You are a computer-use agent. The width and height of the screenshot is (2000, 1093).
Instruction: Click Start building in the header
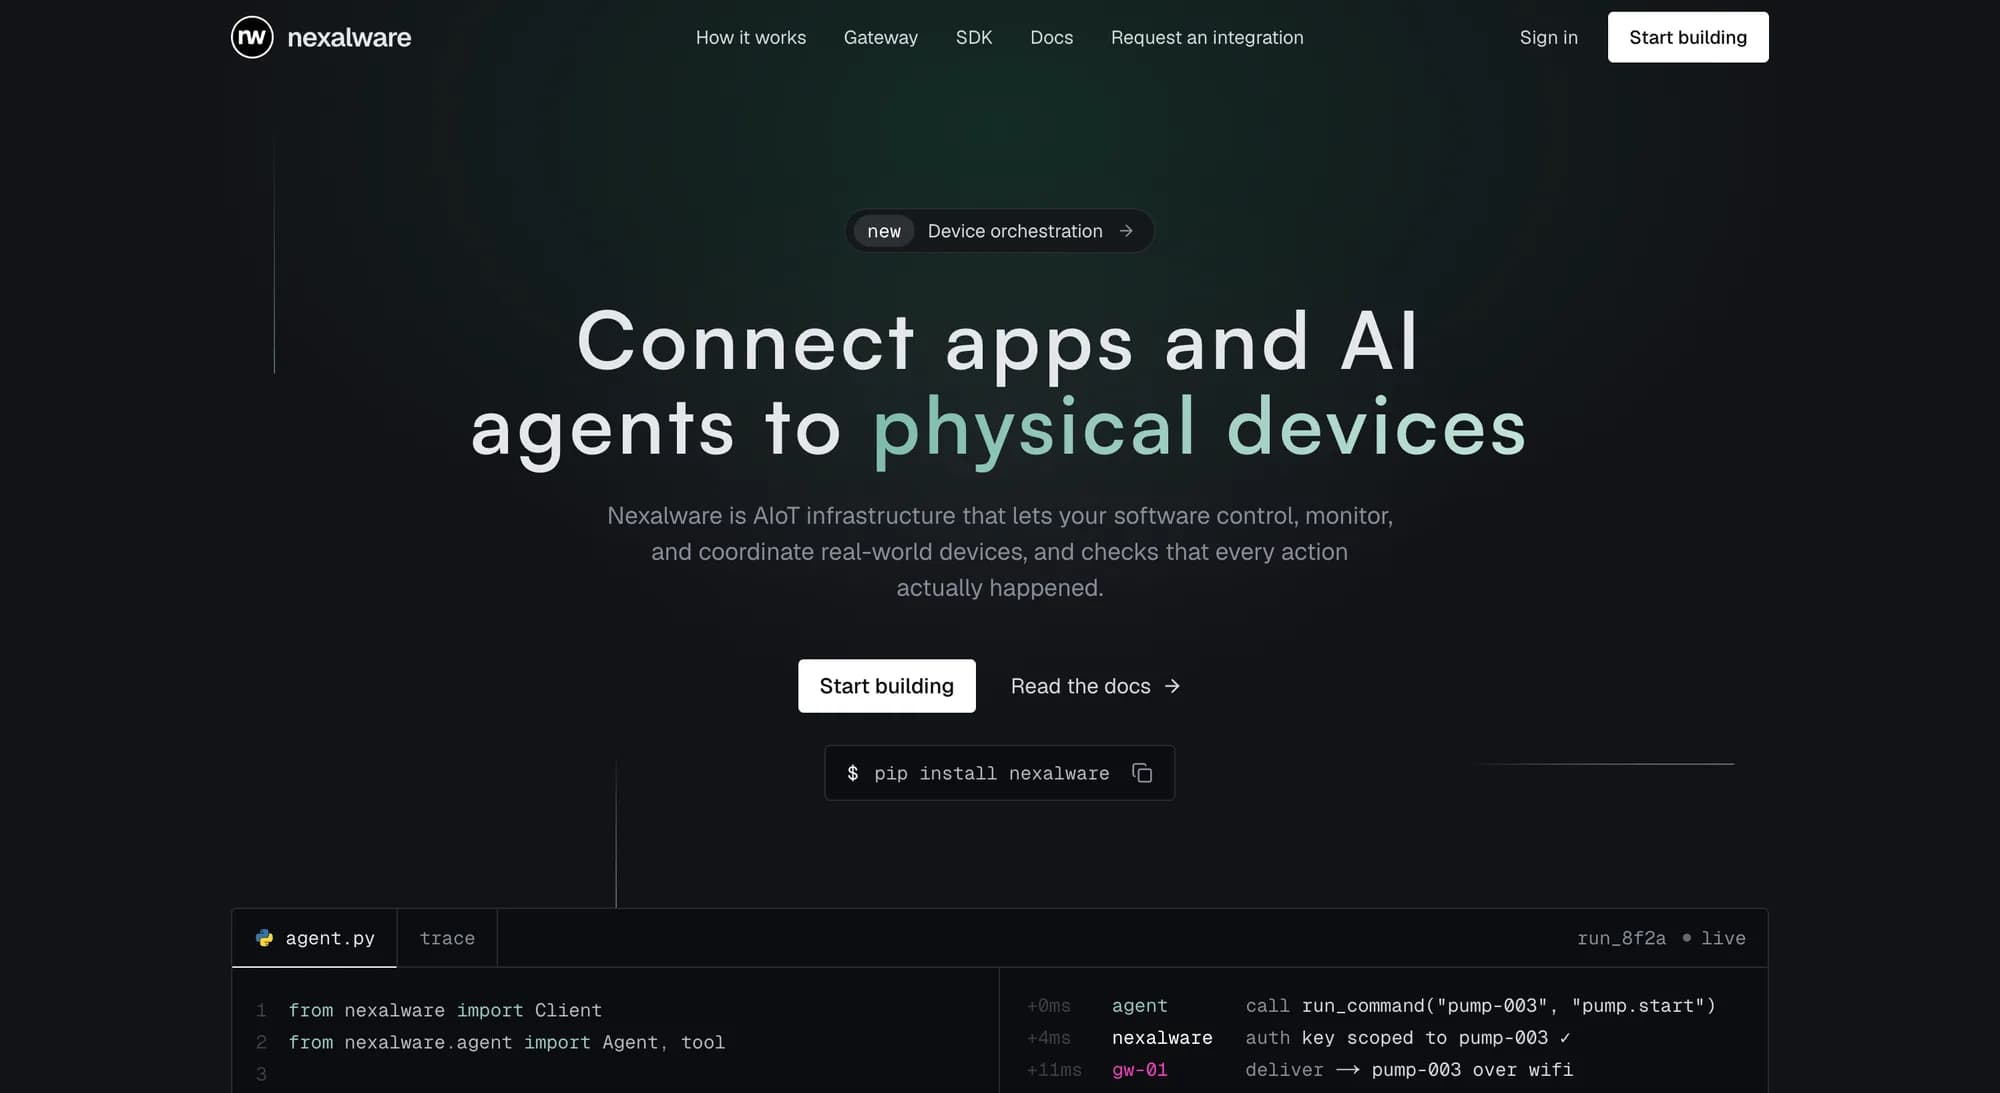pos(1688,37)
